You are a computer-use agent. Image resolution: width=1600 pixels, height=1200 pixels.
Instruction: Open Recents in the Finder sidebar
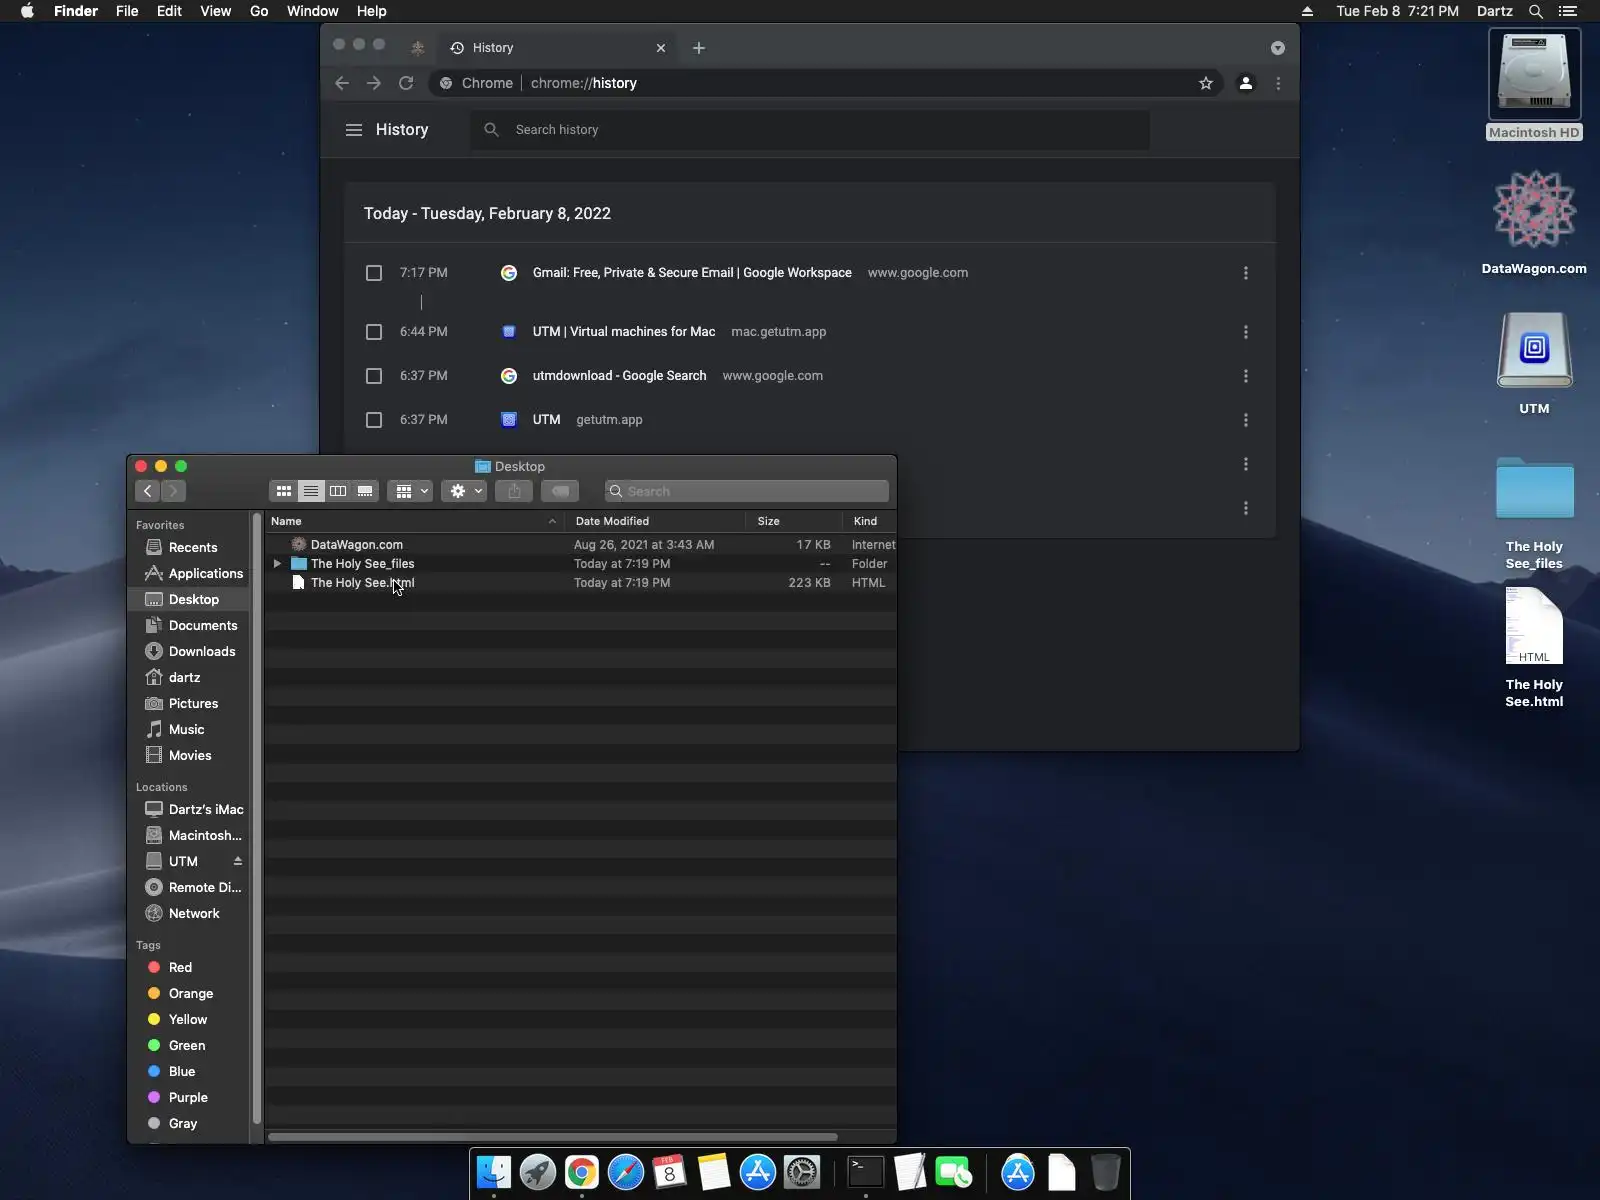(192, 547)
